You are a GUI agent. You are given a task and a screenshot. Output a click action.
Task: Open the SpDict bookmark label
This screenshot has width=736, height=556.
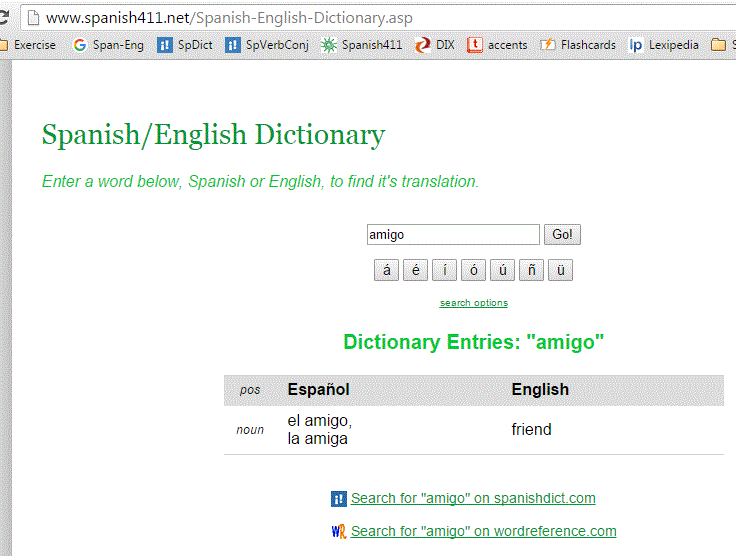pos(195,45)
